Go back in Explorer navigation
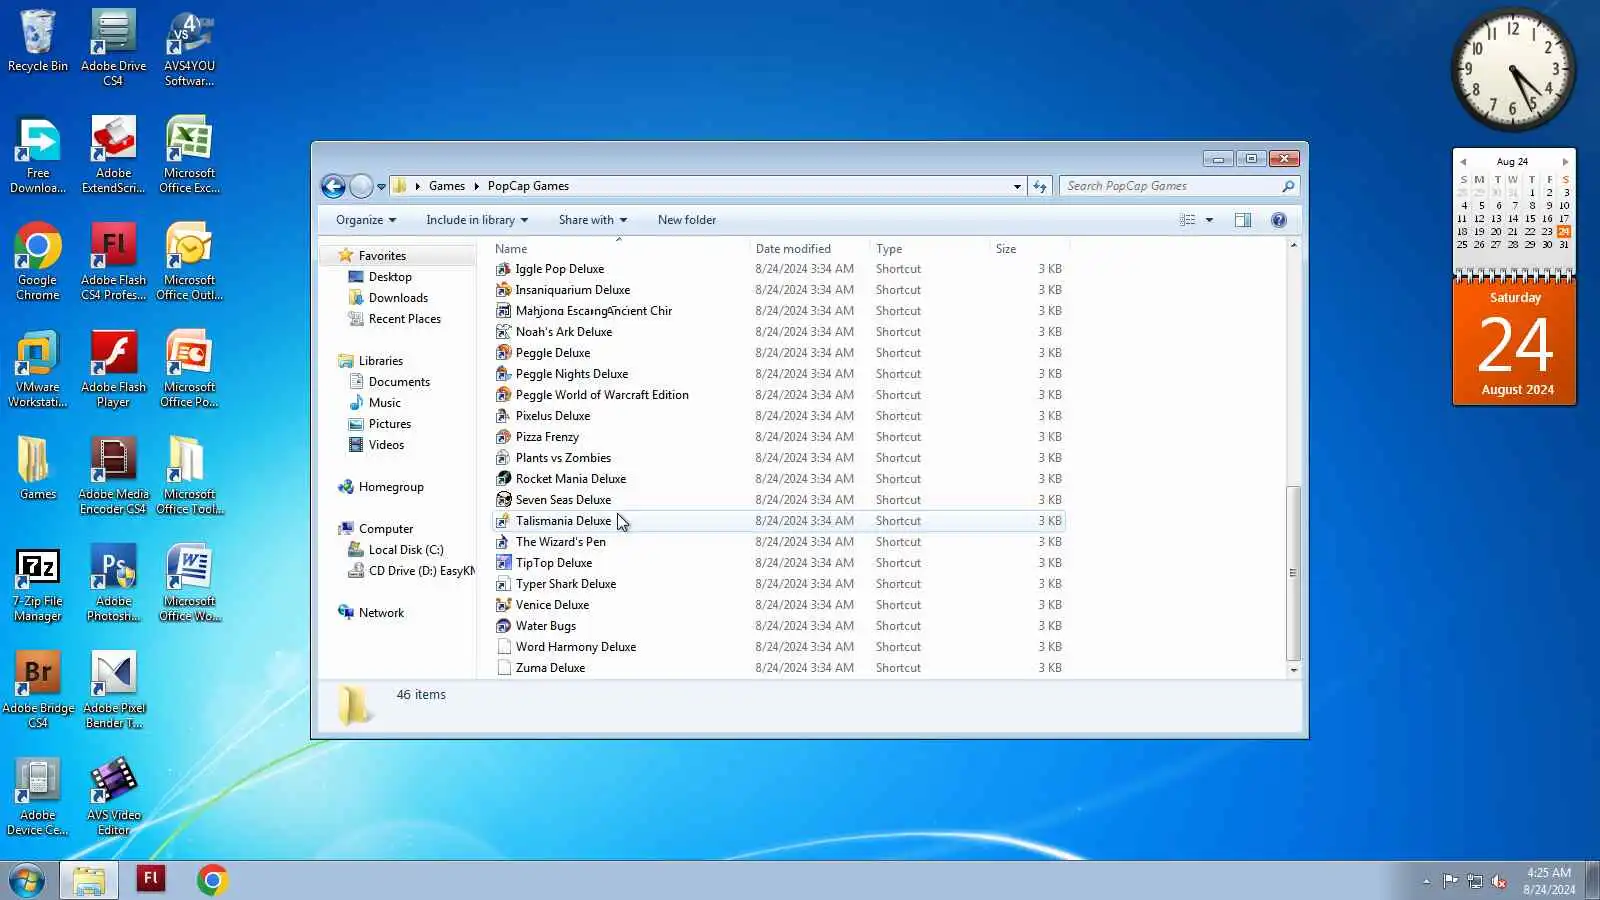The image size is (1600, 900). tap(333, 186)
